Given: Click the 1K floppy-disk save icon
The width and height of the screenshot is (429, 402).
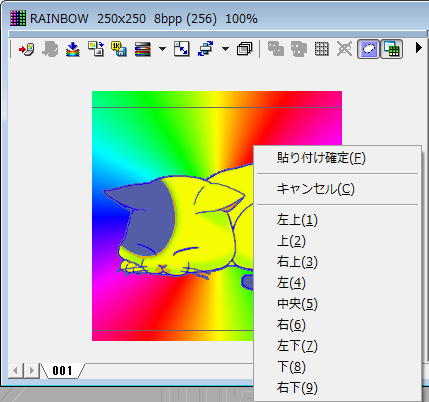Looking at the screenshot, I should [x=119, y=49].
